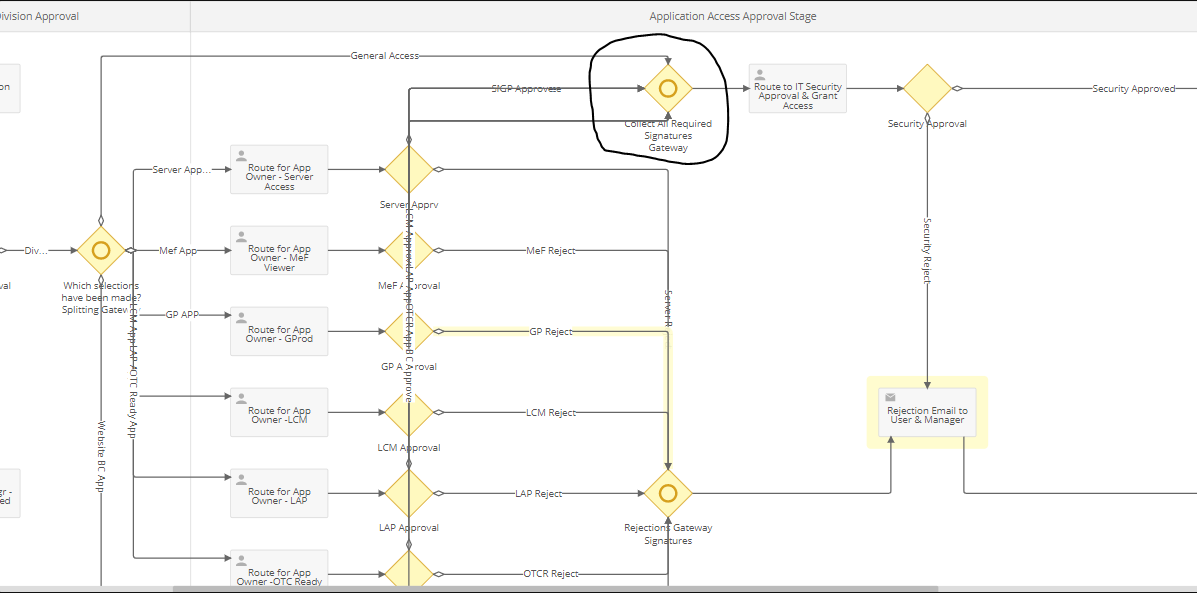Image resolution: width=1197 pixels, height=593 pixels.
Task: Click user icon on Route to IT Security task
Action: click(x=760, y=75)
